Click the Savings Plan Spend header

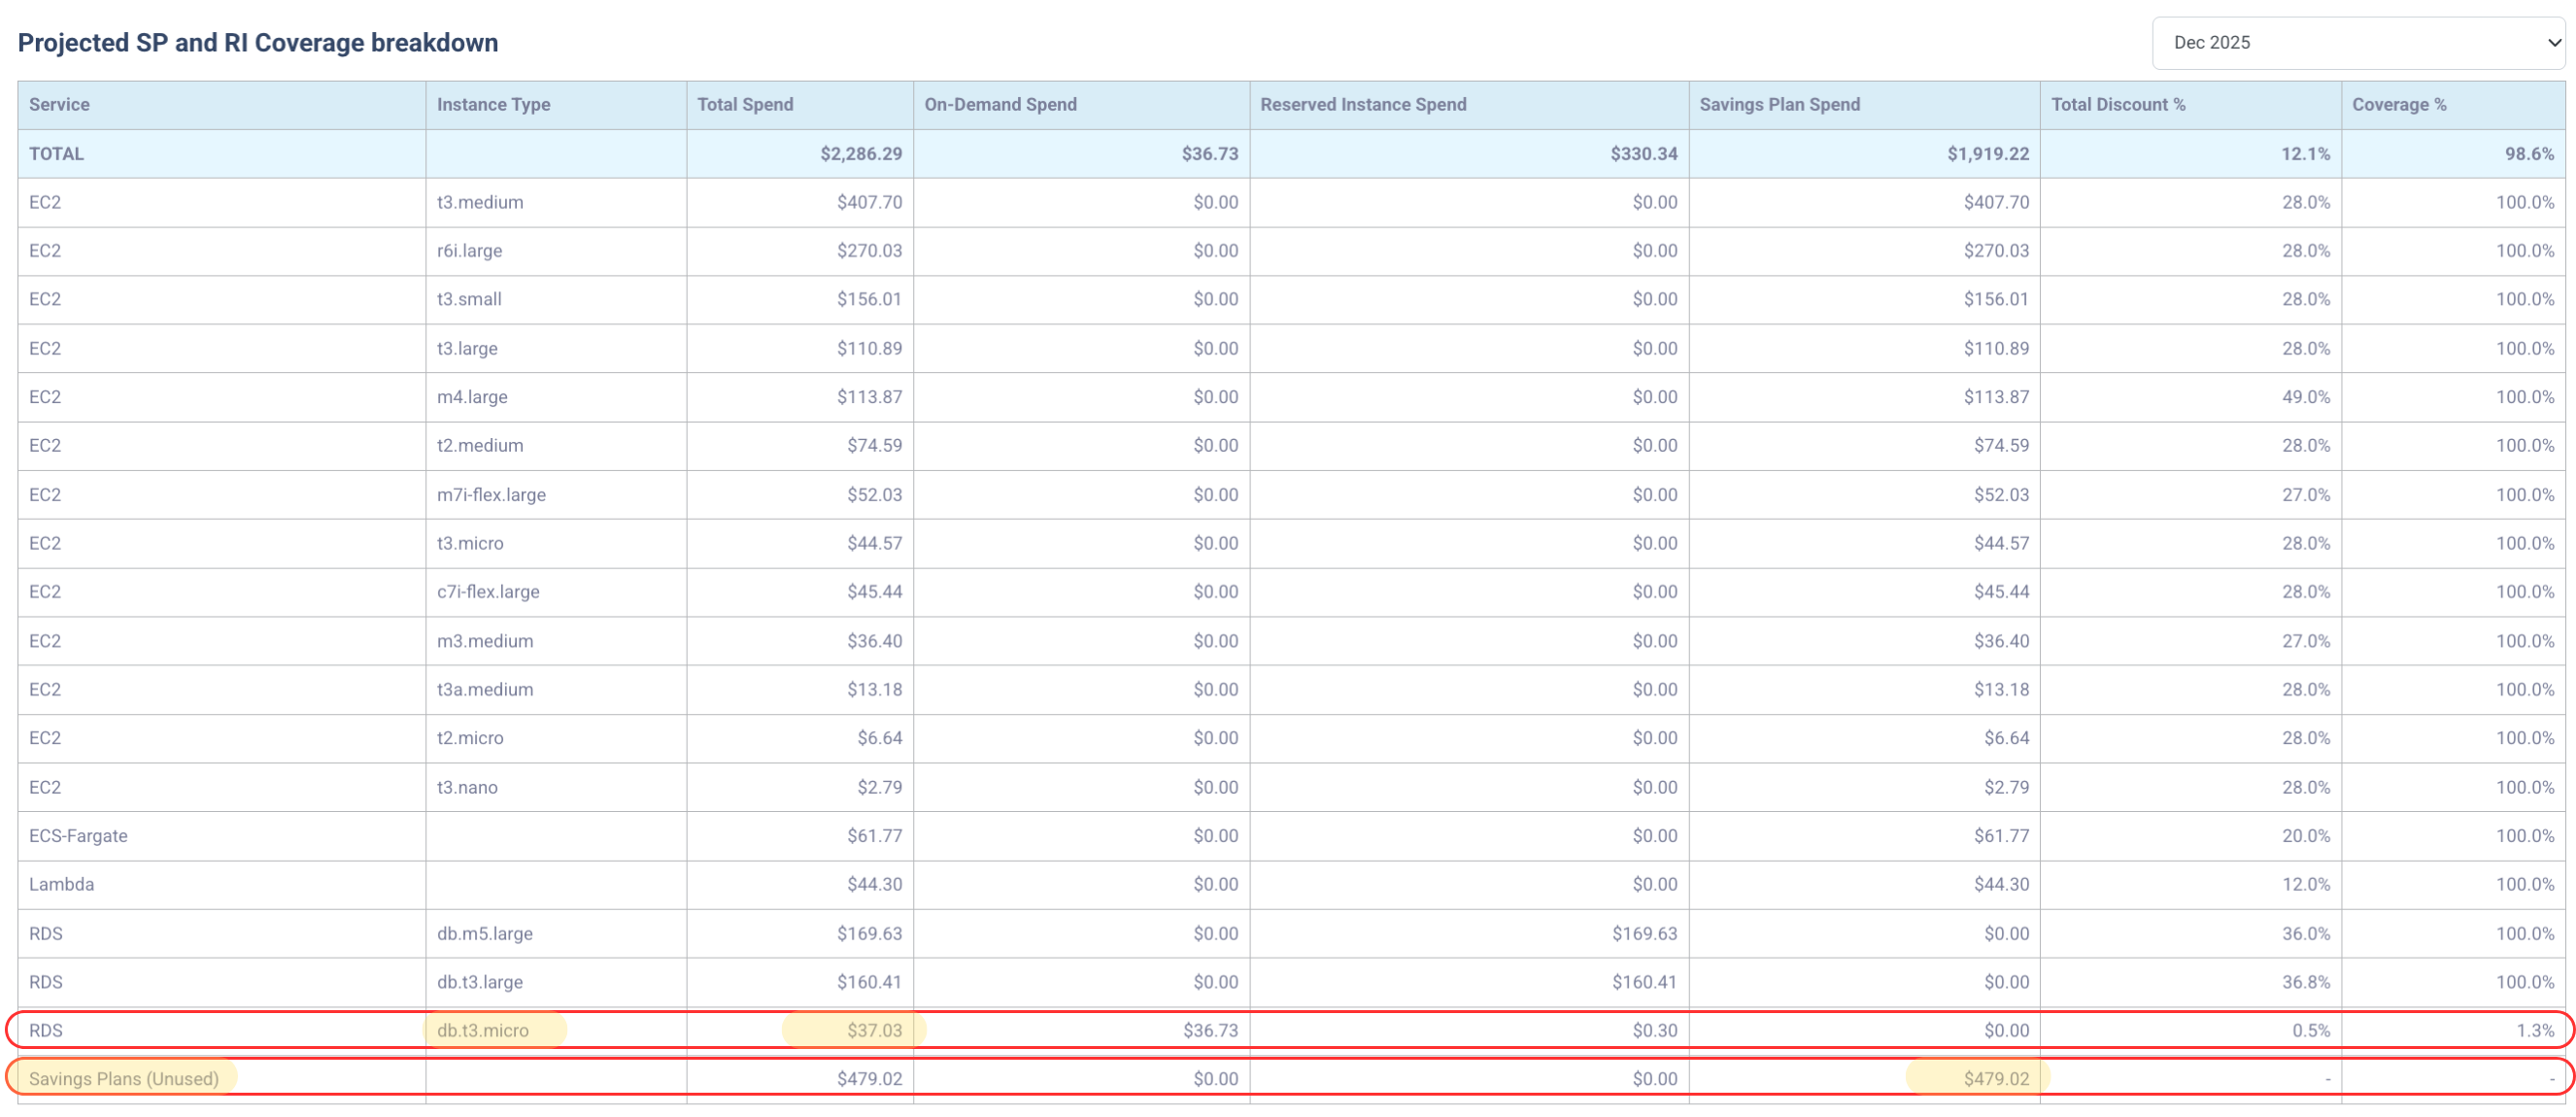pos(1779,104)
